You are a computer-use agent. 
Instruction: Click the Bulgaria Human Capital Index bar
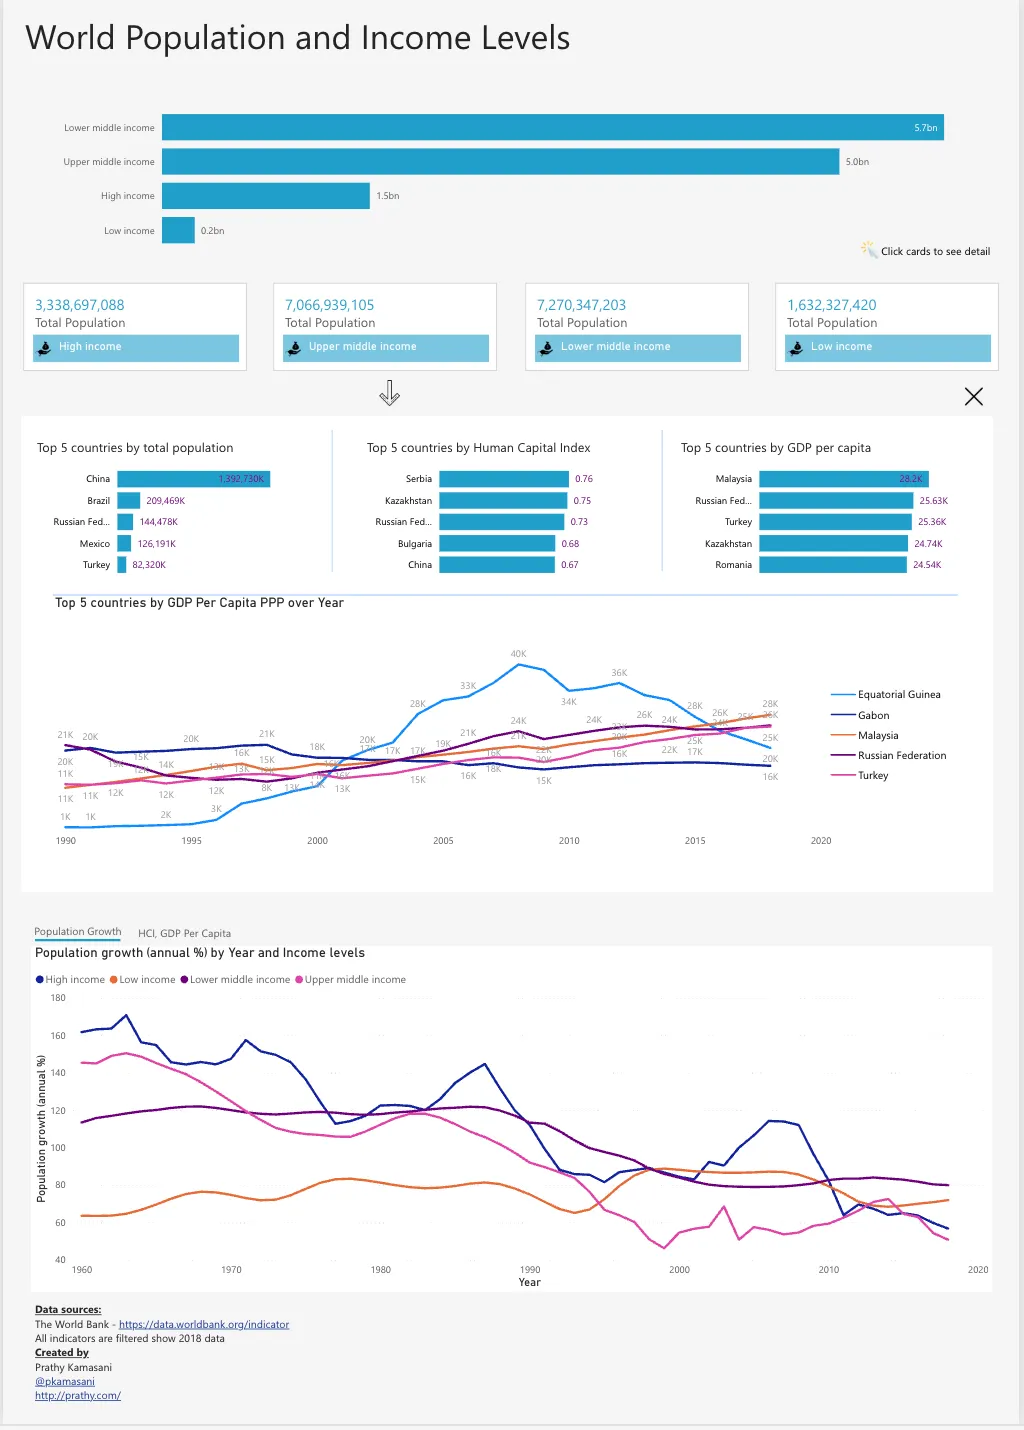pyautogui.click(x=497, y=544)
